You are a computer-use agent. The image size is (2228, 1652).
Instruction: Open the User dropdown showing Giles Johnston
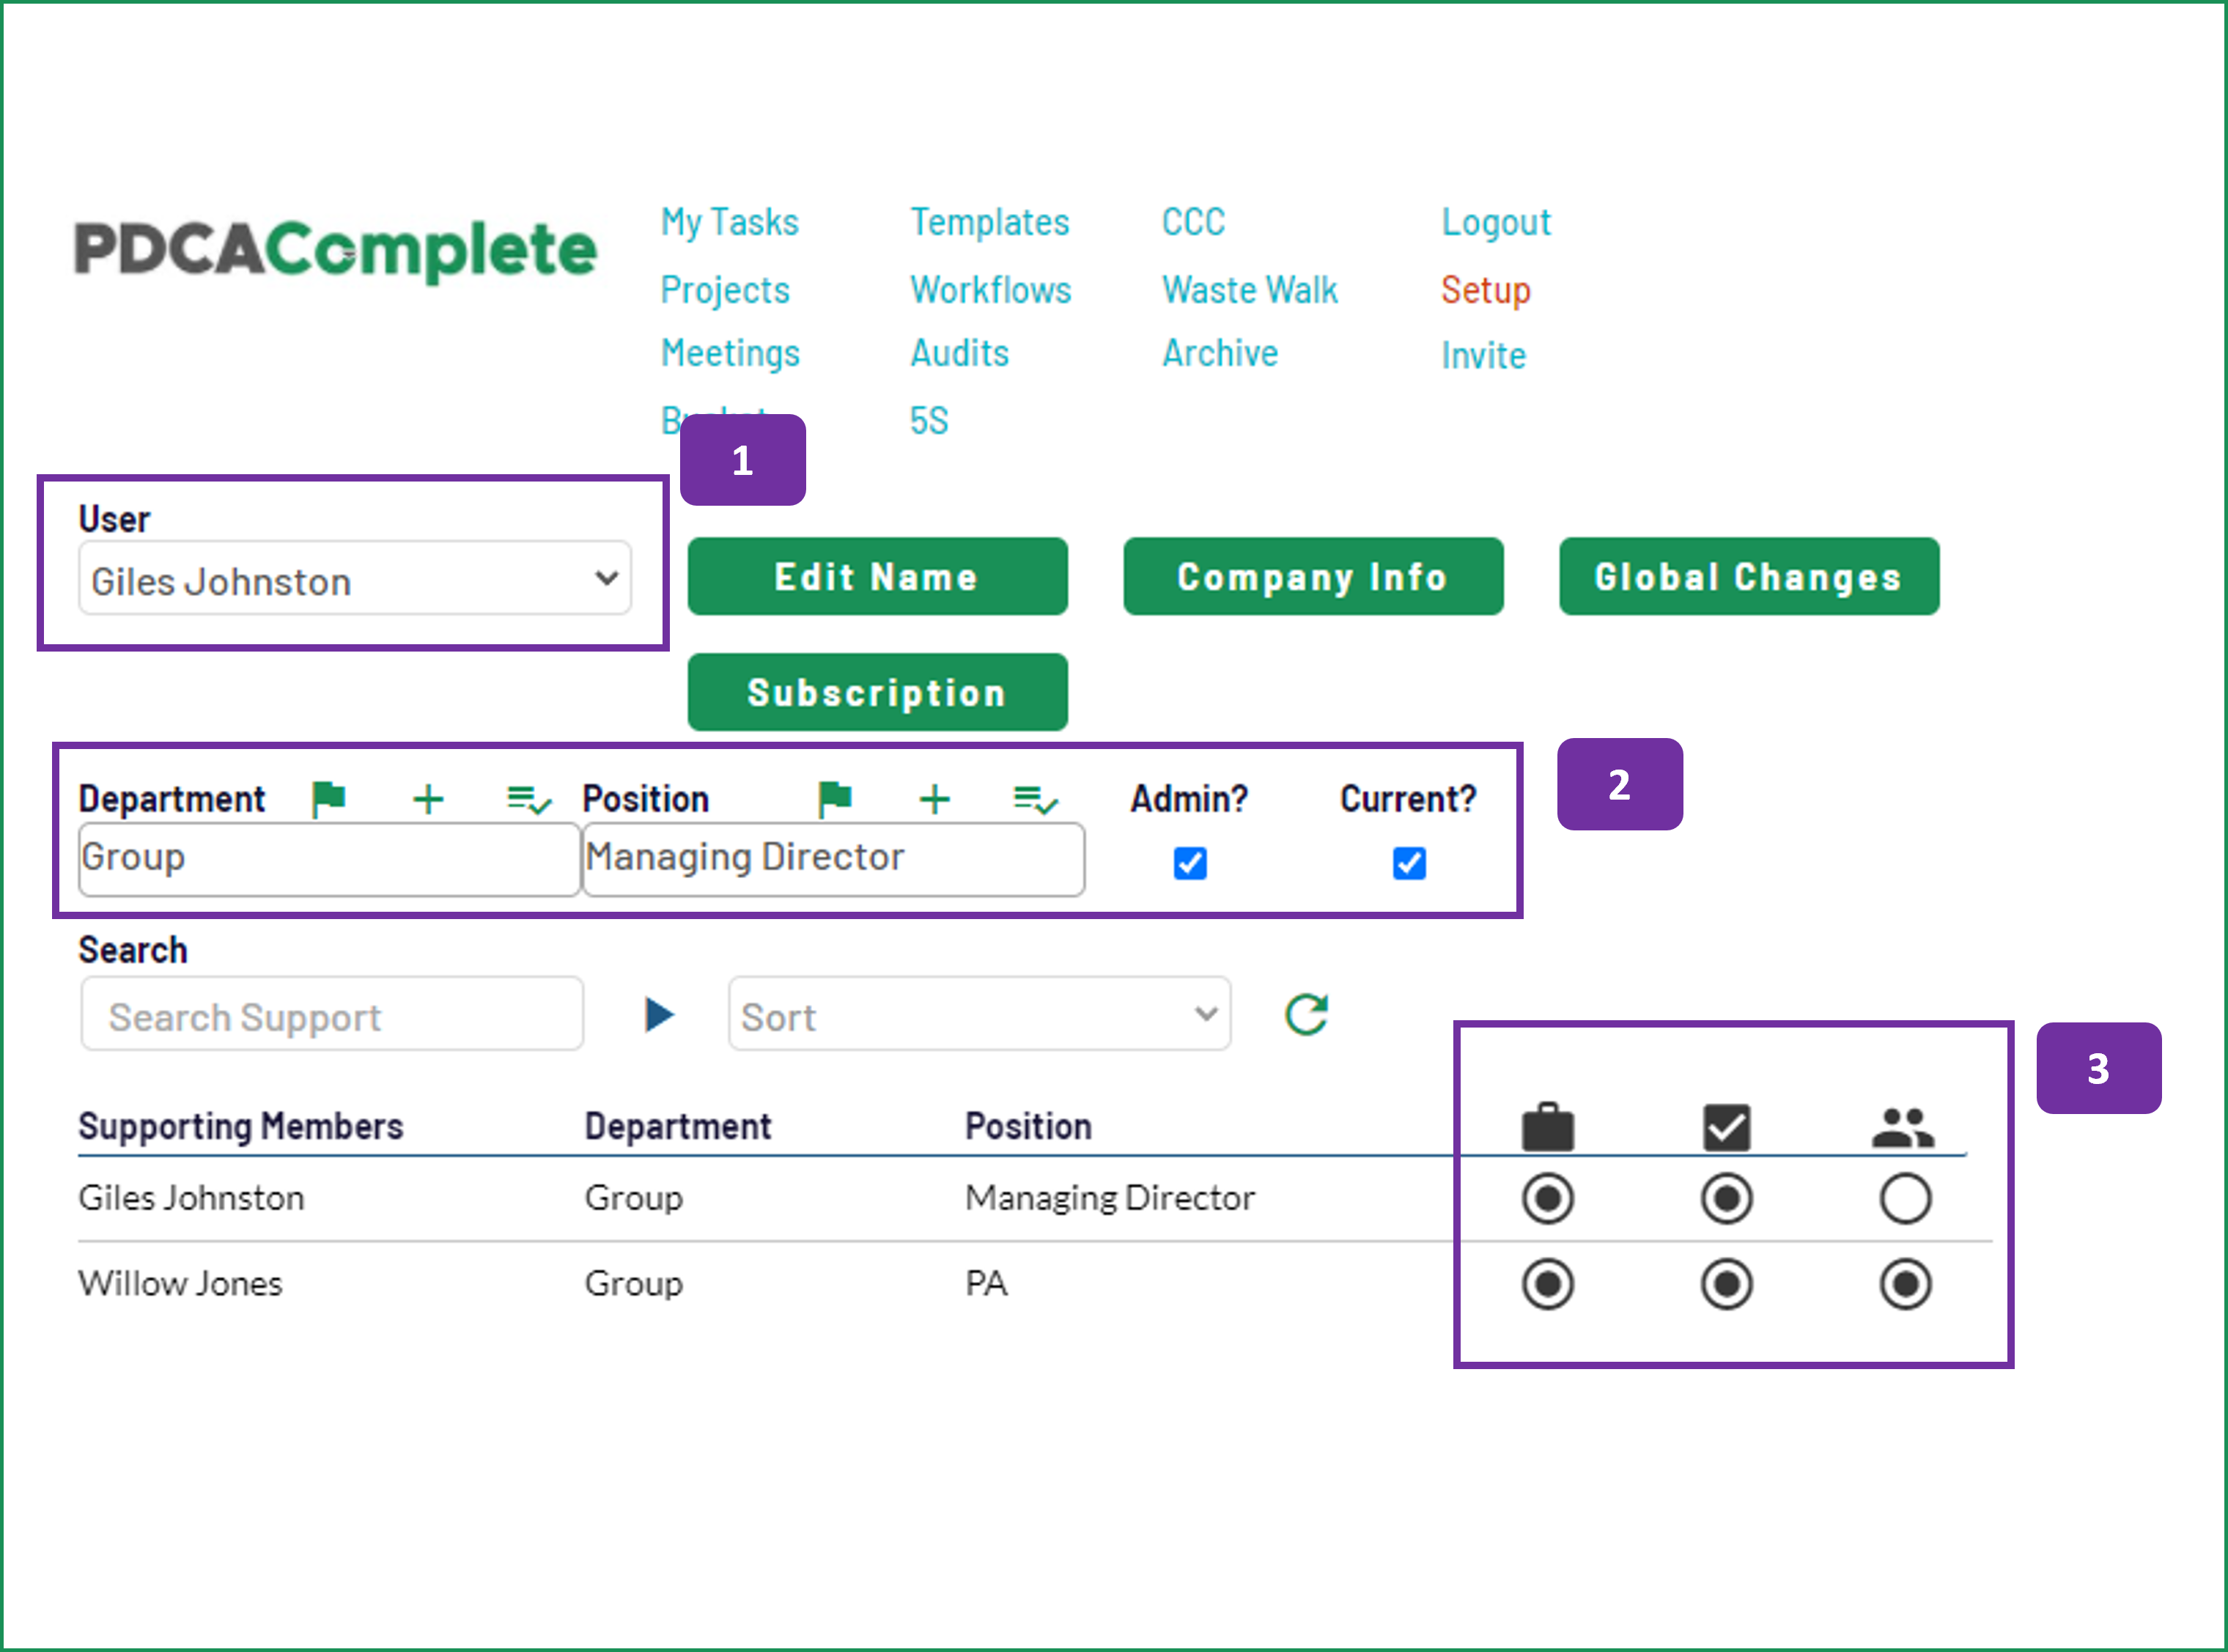point(355,578)
